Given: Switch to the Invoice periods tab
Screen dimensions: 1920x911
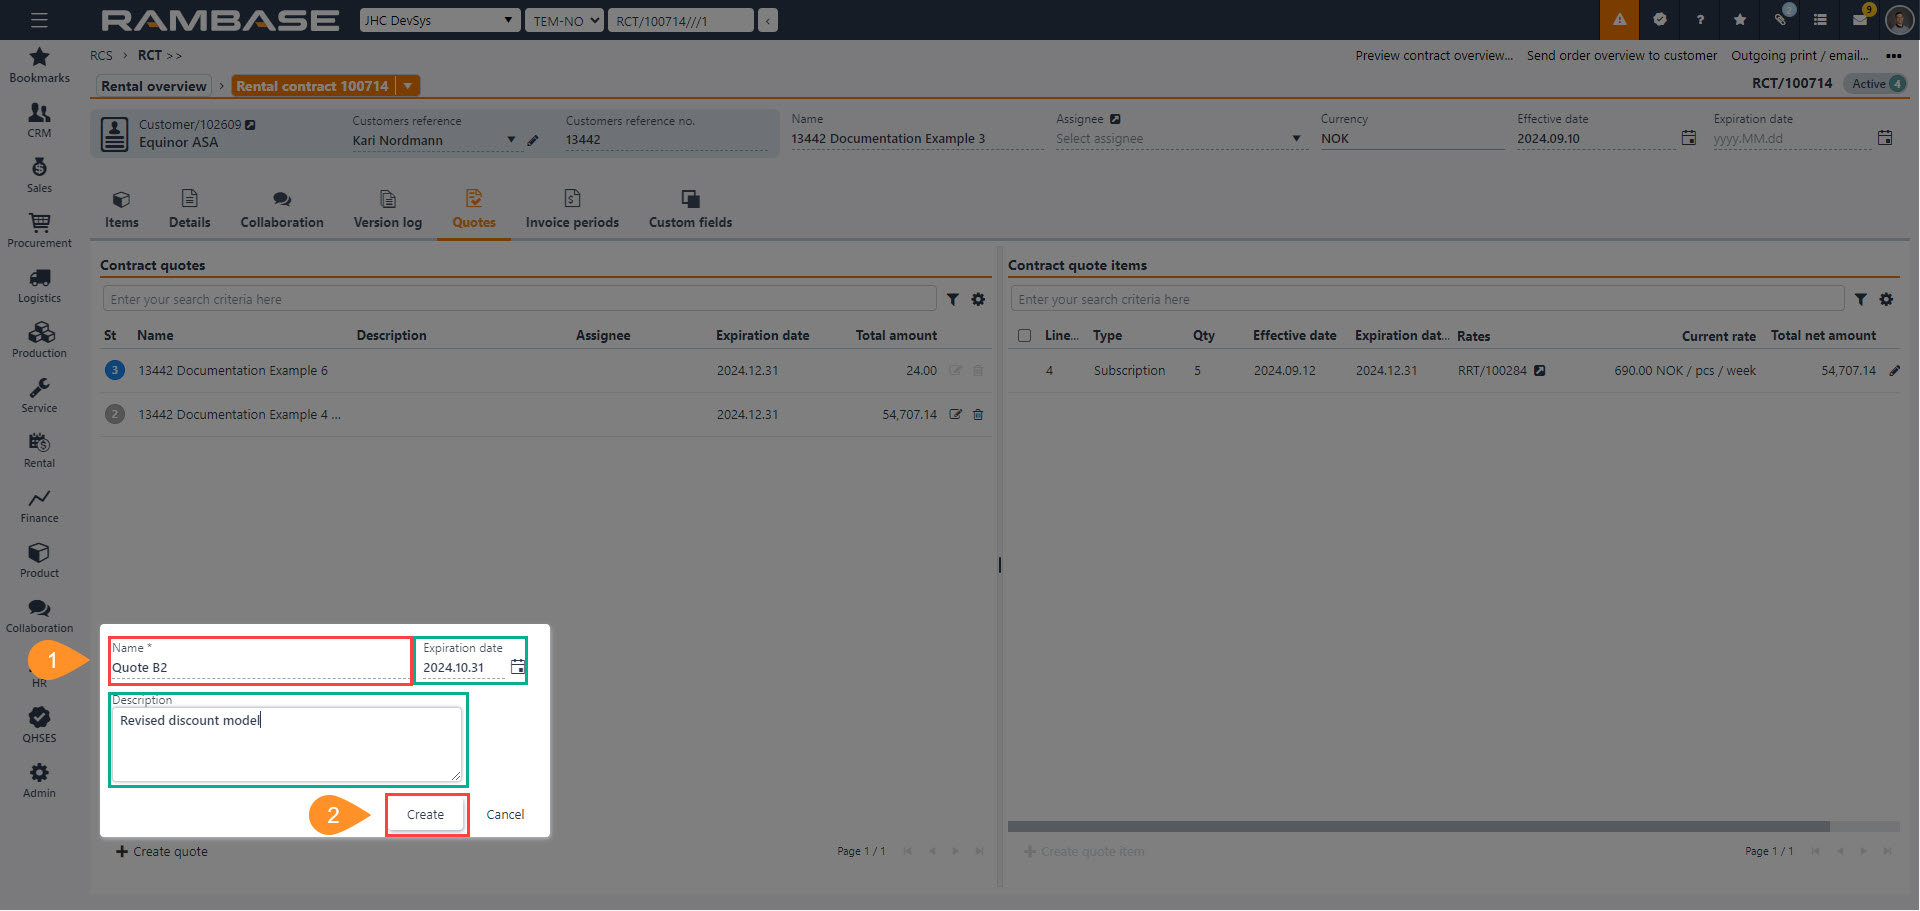Looking at the screenshot, I should (x=572, y=209).
